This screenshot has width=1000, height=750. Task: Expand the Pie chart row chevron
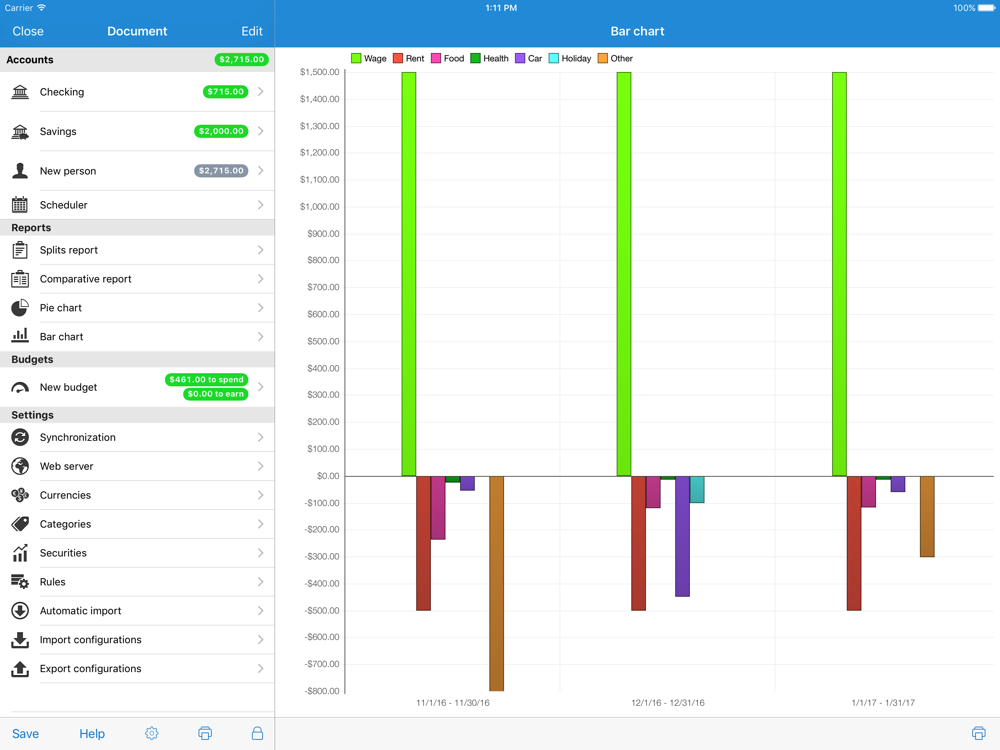coord(261,307)
